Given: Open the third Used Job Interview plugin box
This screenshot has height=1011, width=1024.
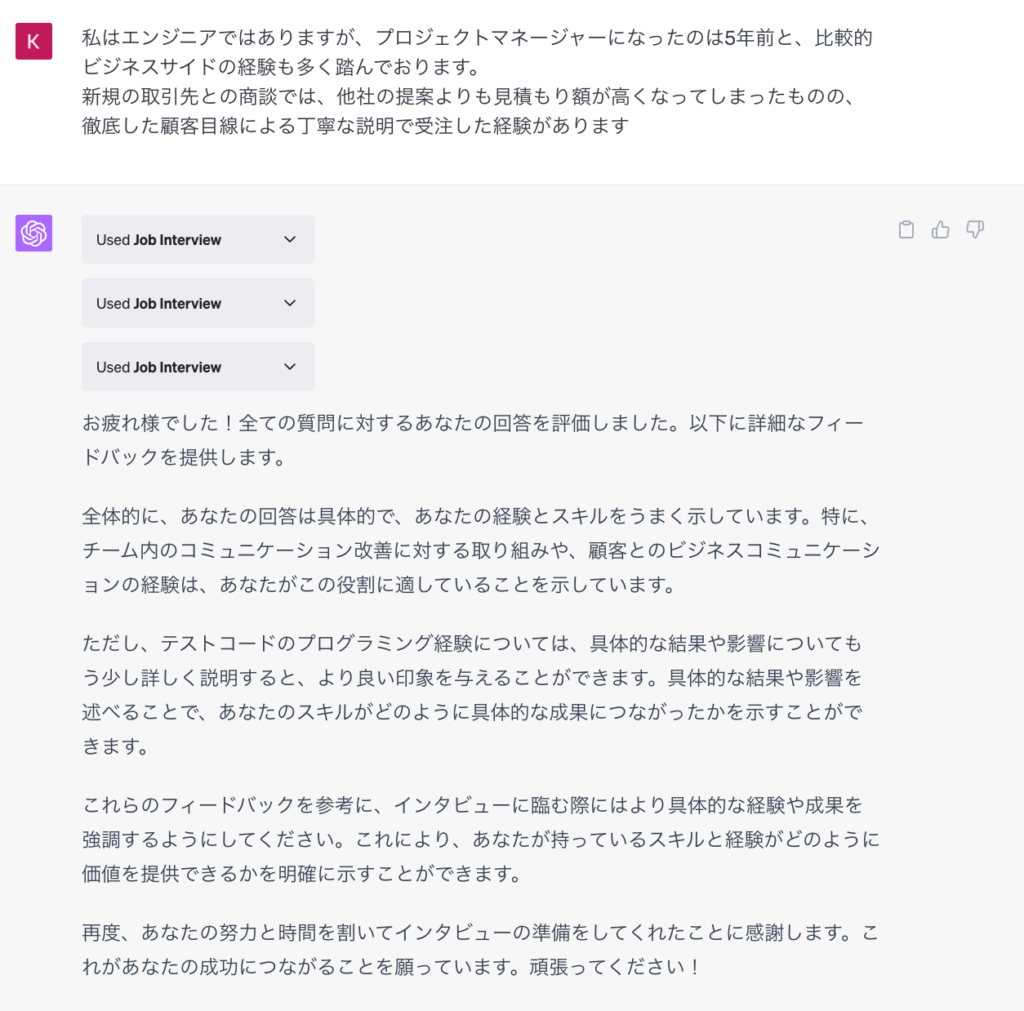Looking at the screenshot, I should 198,367.
